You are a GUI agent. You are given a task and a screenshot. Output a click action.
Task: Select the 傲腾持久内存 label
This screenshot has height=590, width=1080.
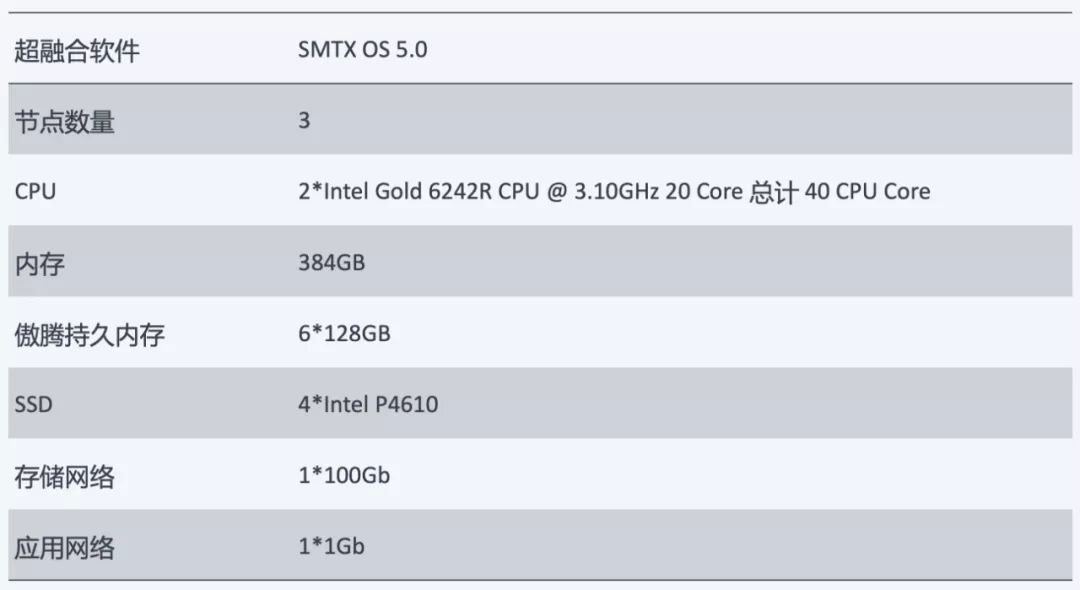click(90, 335)
